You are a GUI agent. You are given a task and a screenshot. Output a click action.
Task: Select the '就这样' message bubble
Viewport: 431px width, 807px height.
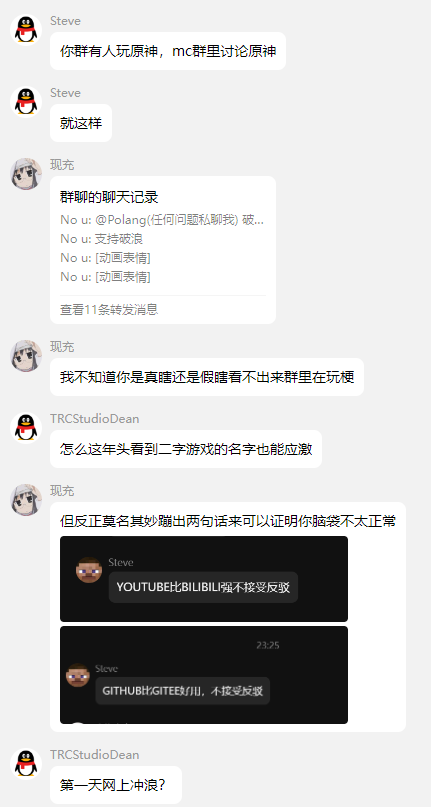point(81,123)
